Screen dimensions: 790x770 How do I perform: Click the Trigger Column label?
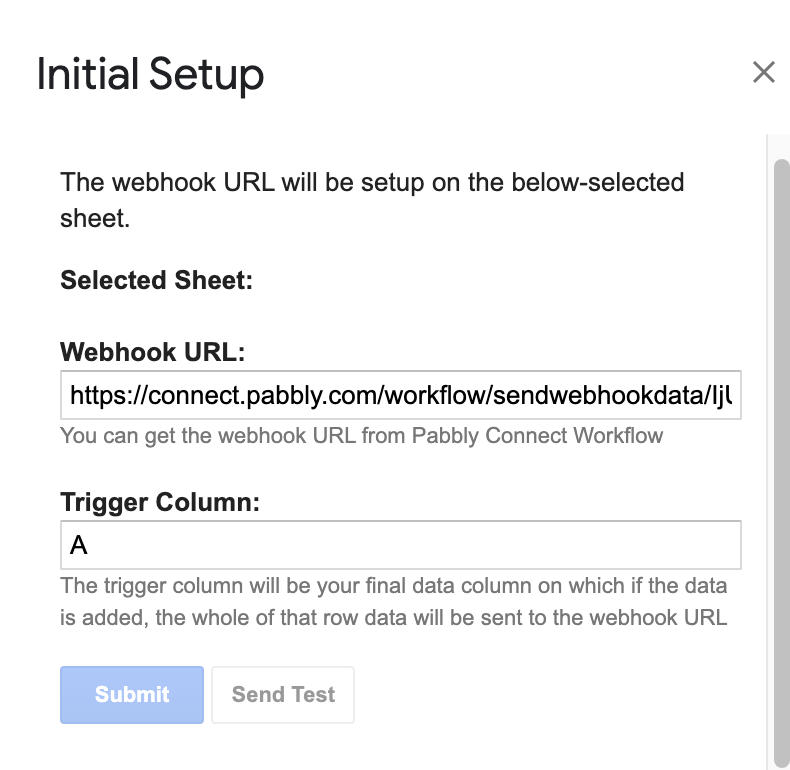[x=160, y=502]
